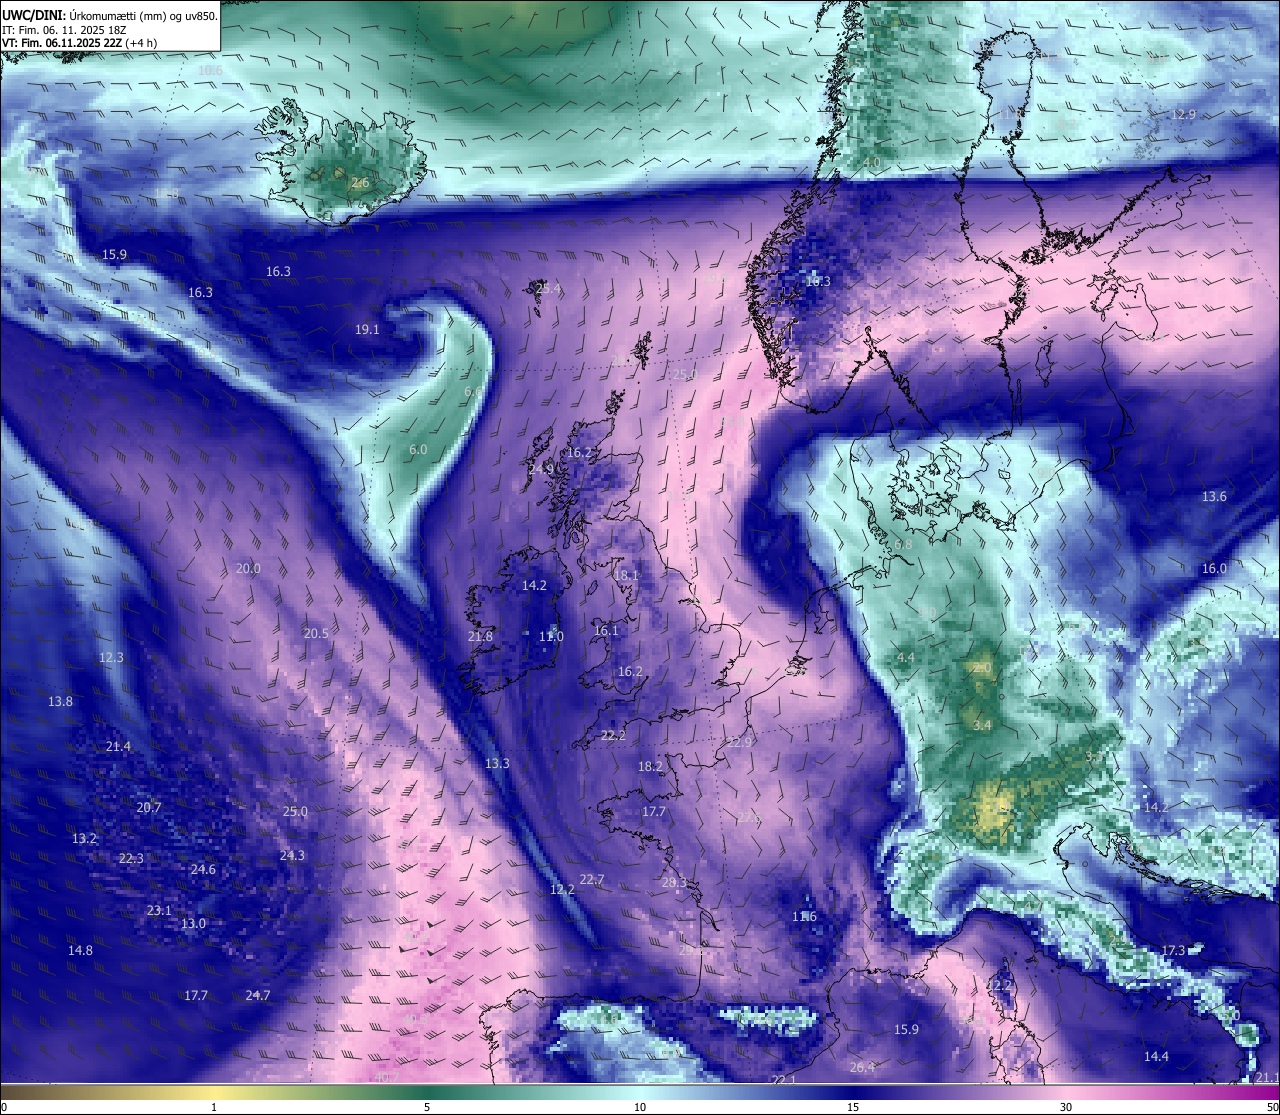
Task: Select the 2.6 value over Iceland
Action: coord(361,183)
